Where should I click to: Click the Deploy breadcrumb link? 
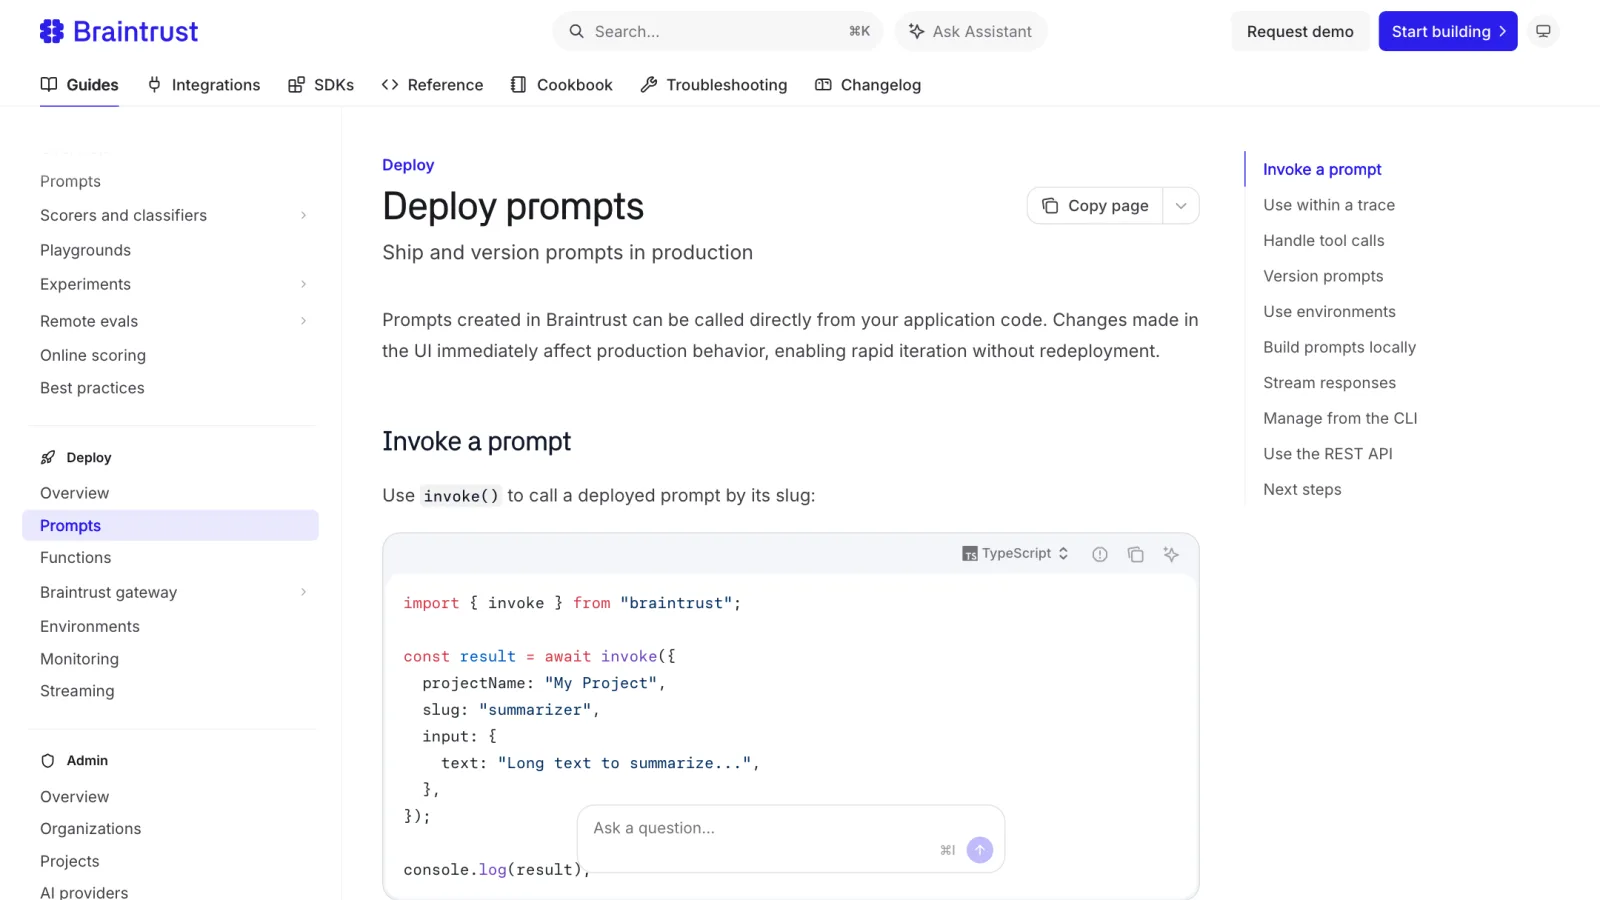click(408, 165)
